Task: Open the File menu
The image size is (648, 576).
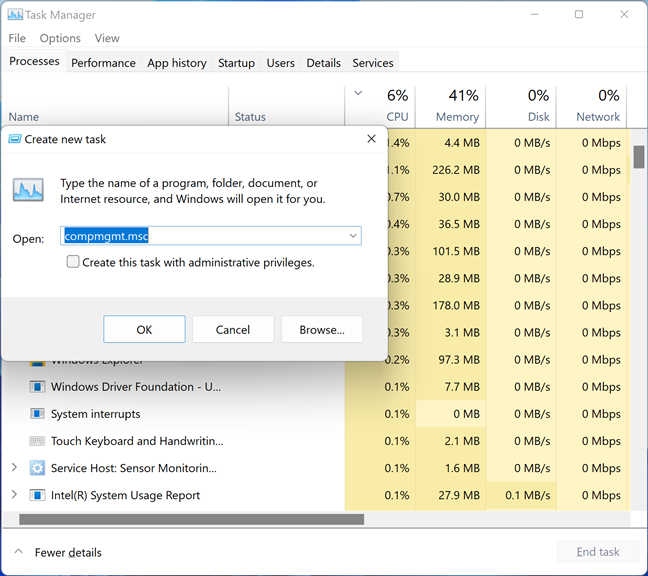Action: click(x=17, y=38)
